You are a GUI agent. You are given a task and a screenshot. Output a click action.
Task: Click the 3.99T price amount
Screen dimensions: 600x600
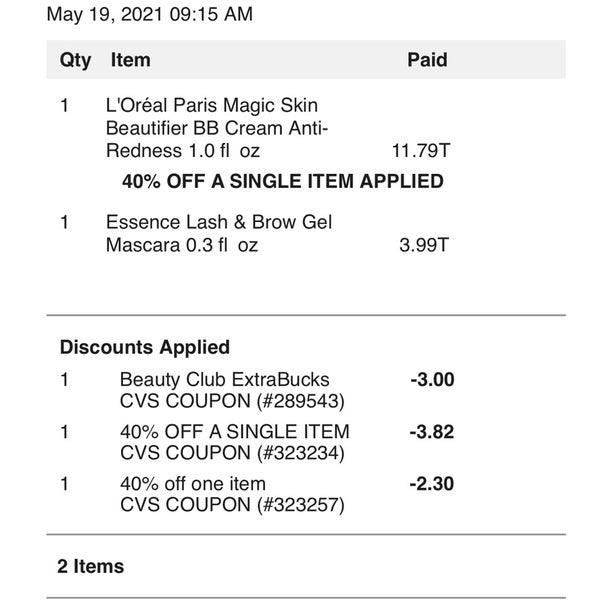424,245
